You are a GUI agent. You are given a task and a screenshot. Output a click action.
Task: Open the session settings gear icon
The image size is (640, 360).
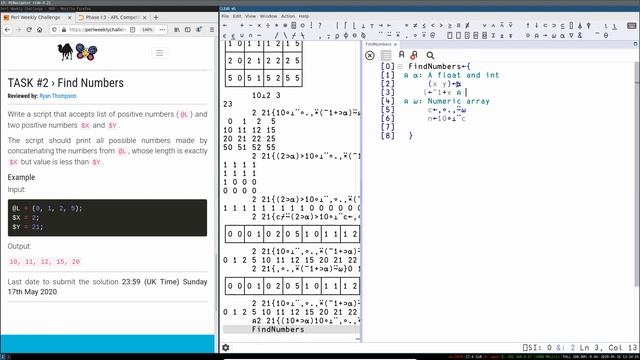[226, 347]
